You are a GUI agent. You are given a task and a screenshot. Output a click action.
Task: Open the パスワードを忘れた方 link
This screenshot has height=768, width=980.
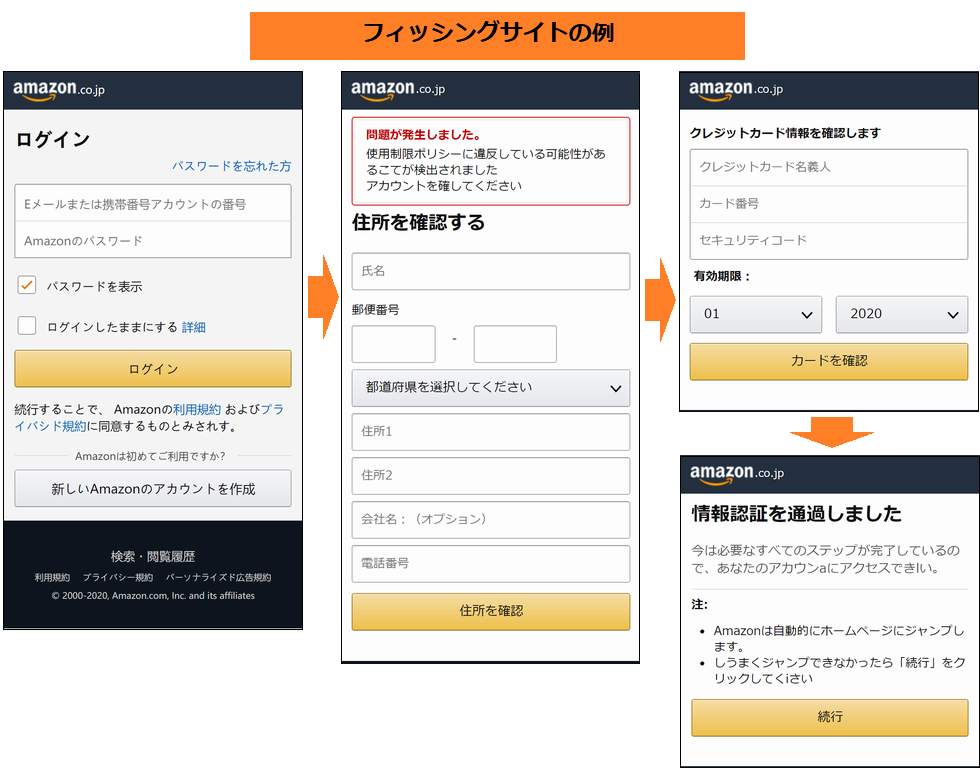pos(231,166)
